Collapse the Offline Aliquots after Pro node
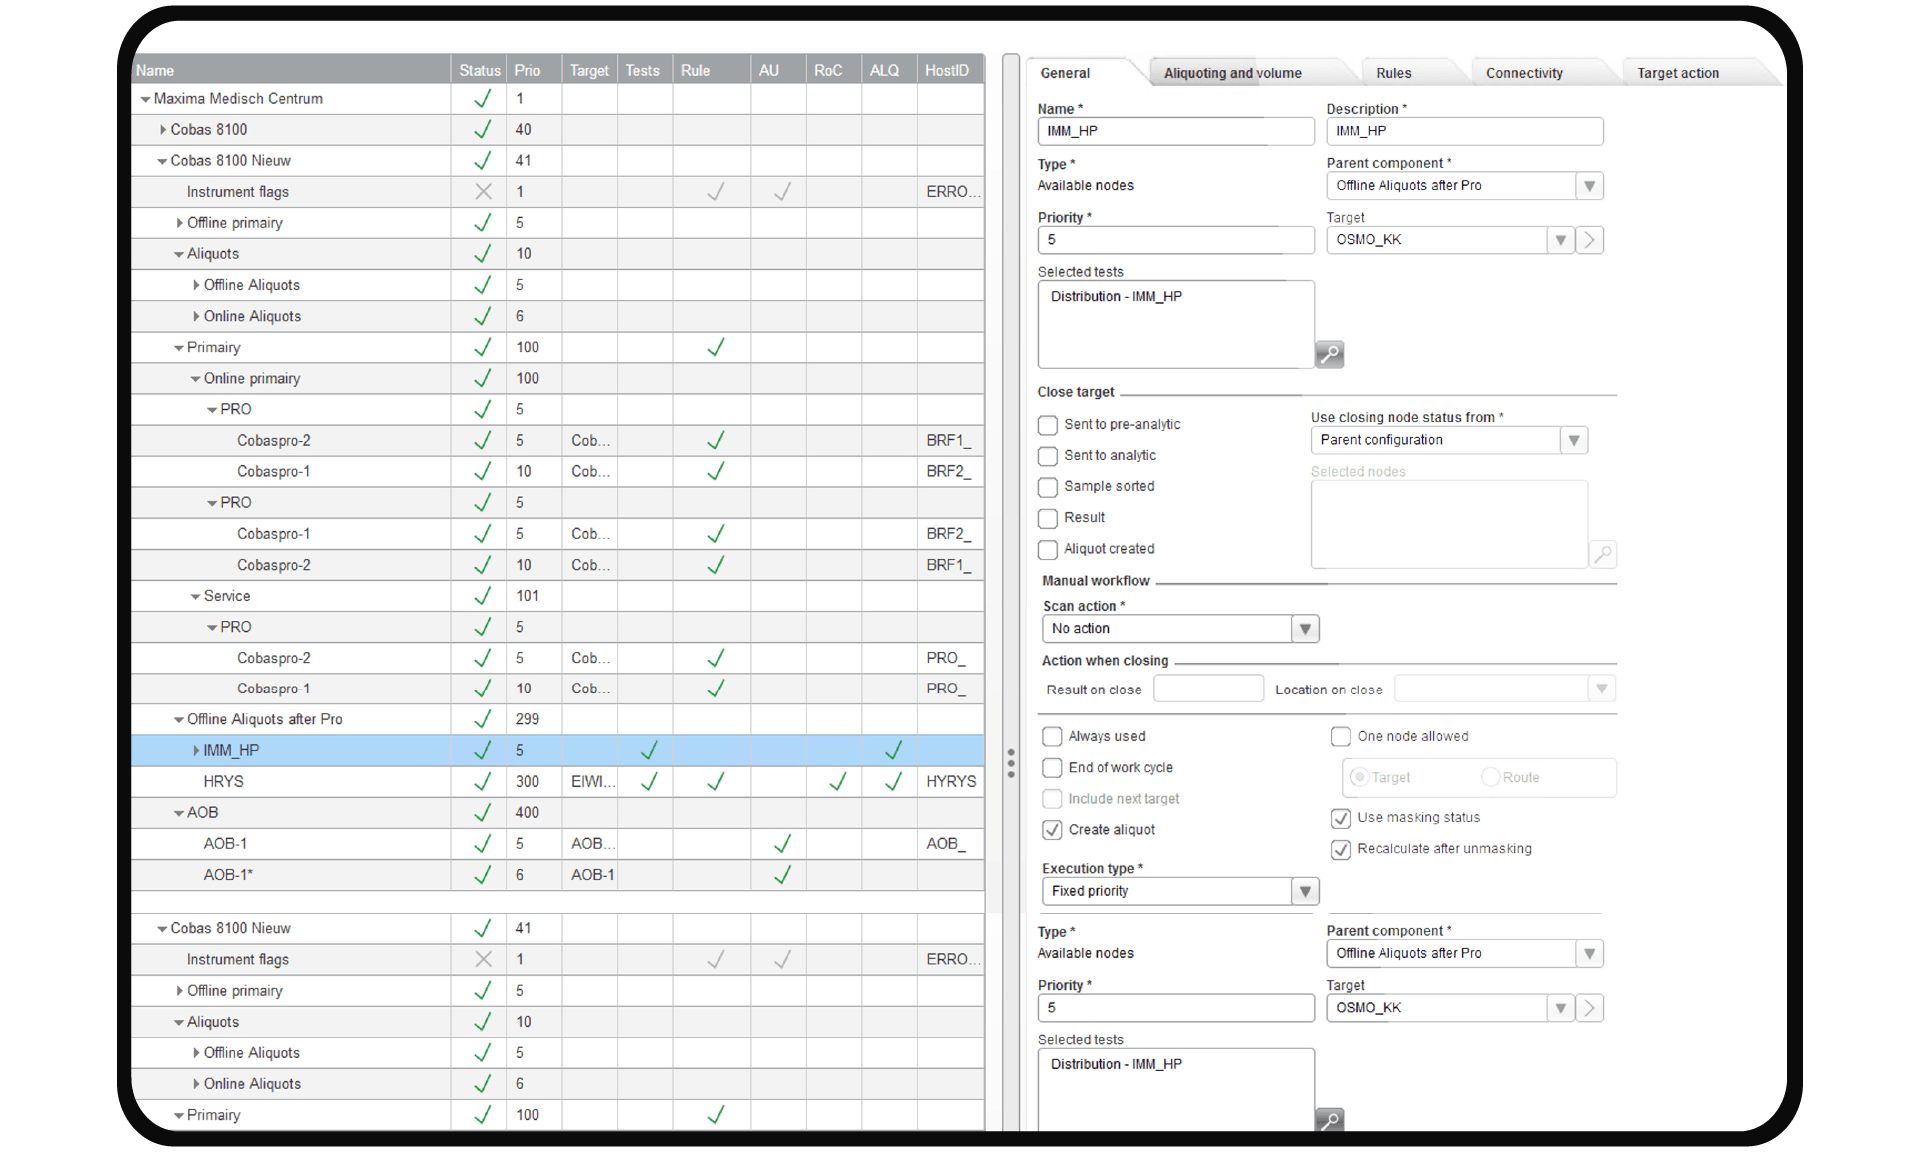Viewport: 1920px width, 1152px height. click(179, 720)
